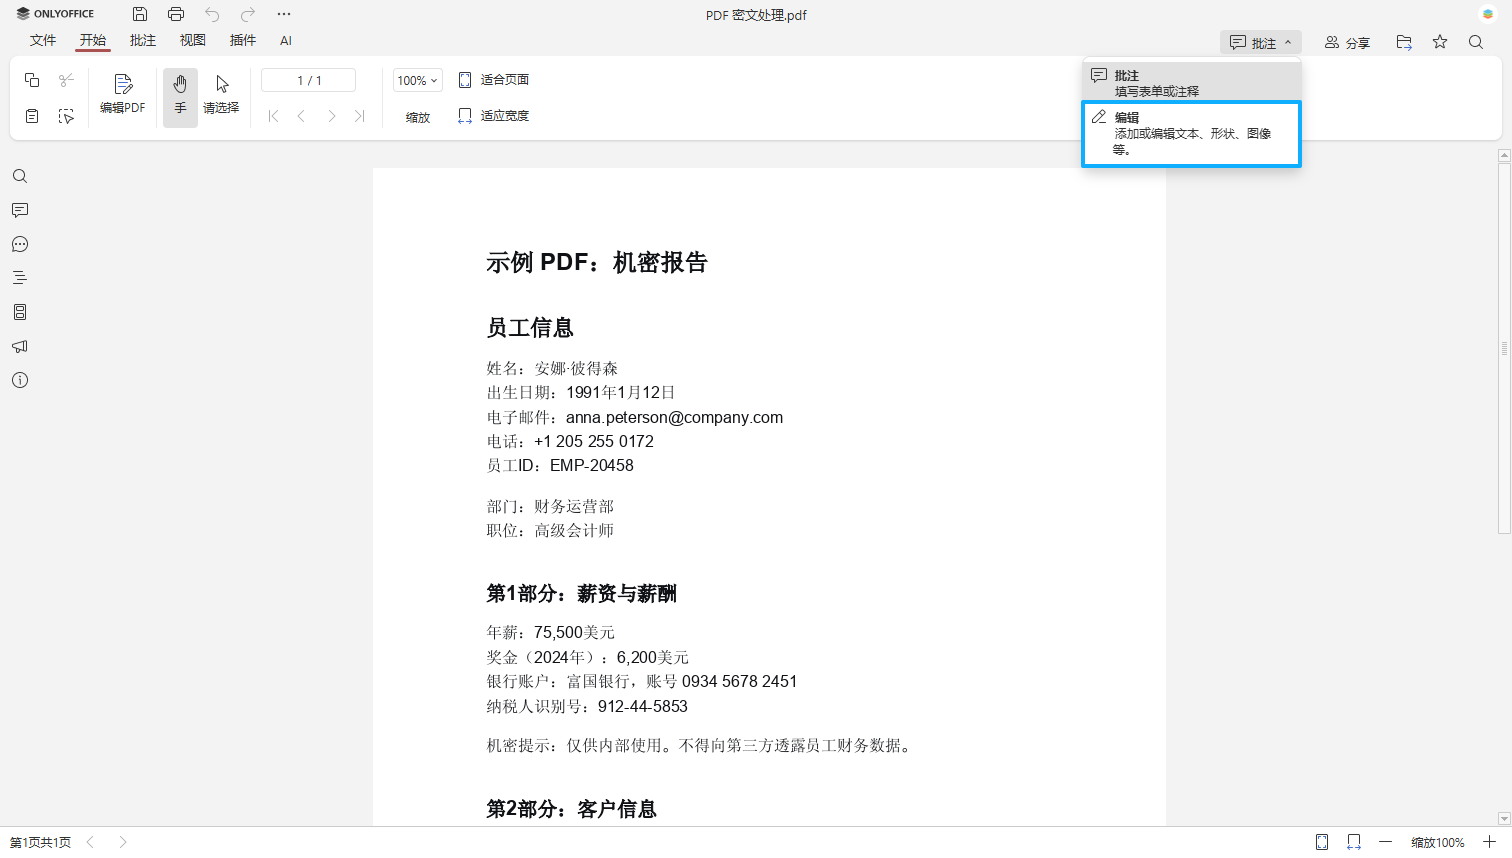Image resolution: width=1512 pixels, height=858 pixels.
Task: Switch to the 插件 ribbon tab
Action: point(242,40)
